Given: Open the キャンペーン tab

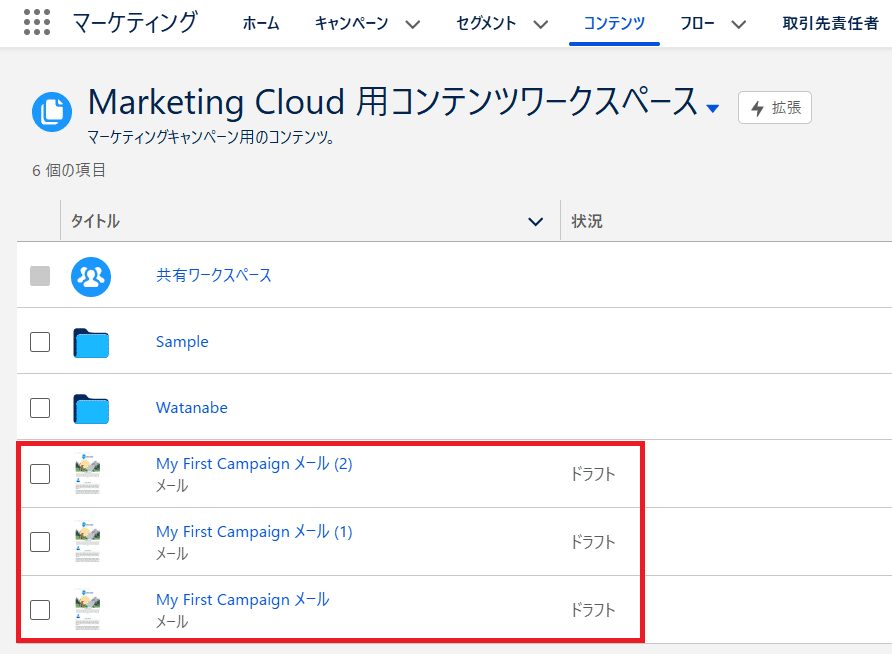Looking at the screenshot, I should [x=352, y=23].
